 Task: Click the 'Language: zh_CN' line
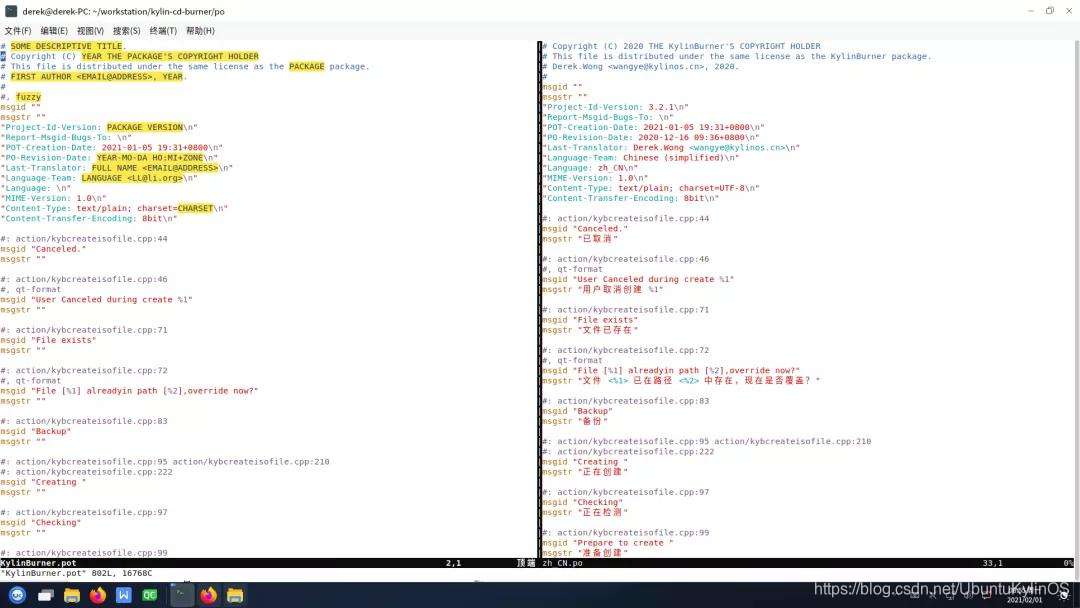590,168
